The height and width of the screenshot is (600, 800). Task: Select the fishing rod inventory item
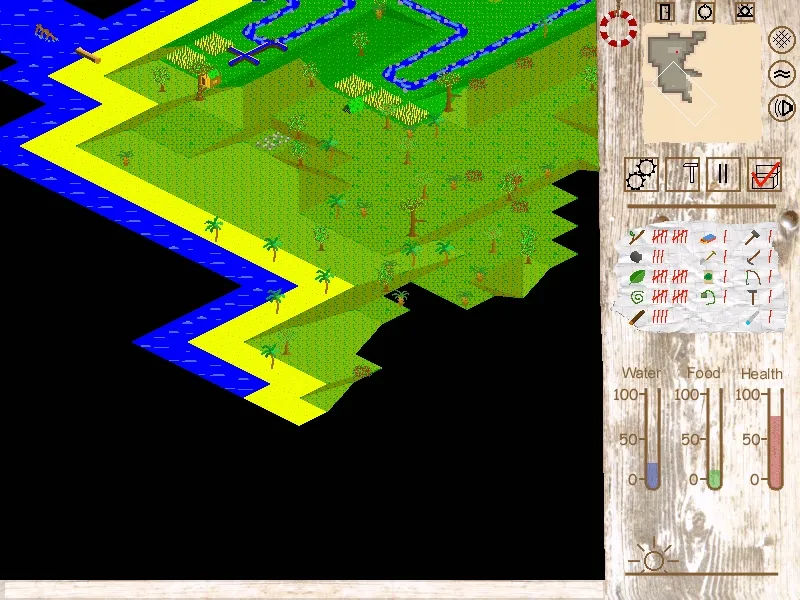click(x=753, y=277)
